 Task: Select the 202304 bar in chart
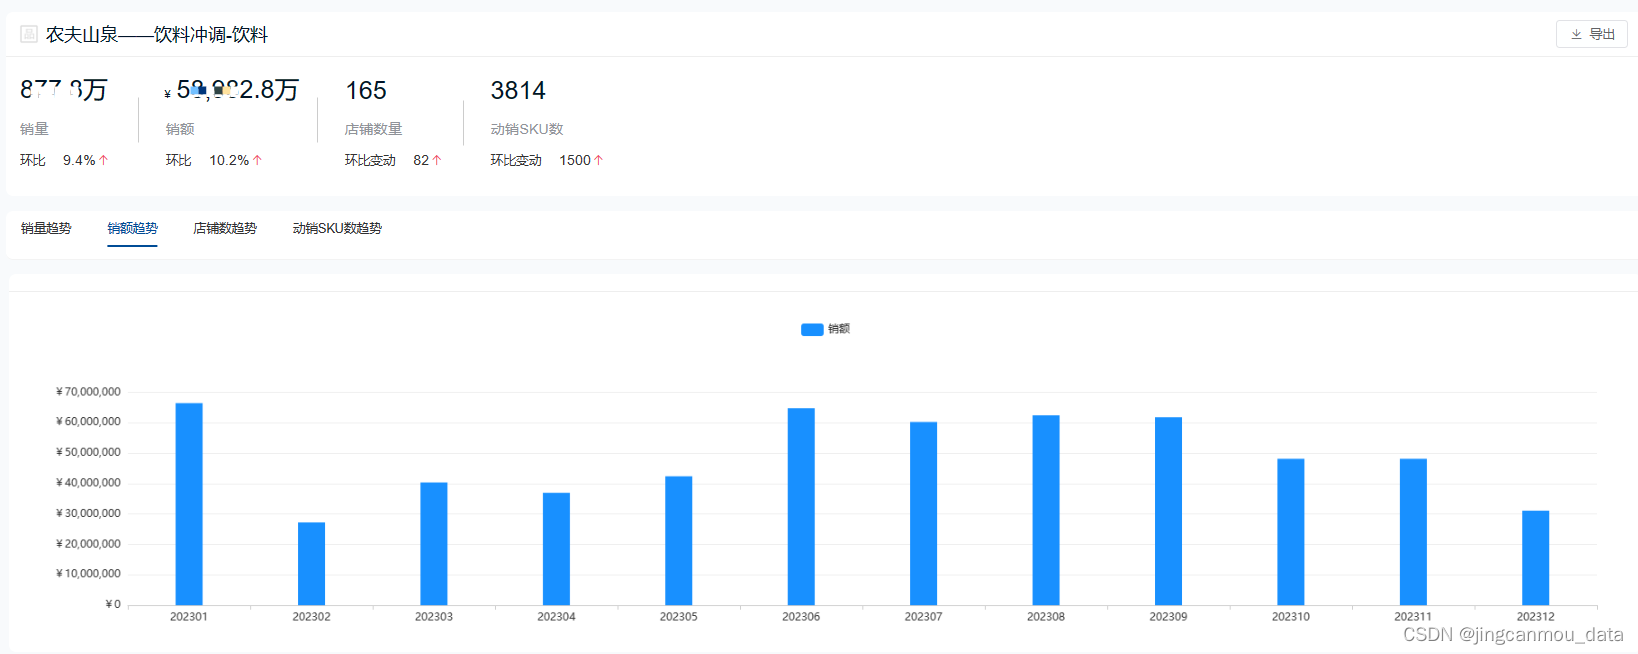pos(556,548)
